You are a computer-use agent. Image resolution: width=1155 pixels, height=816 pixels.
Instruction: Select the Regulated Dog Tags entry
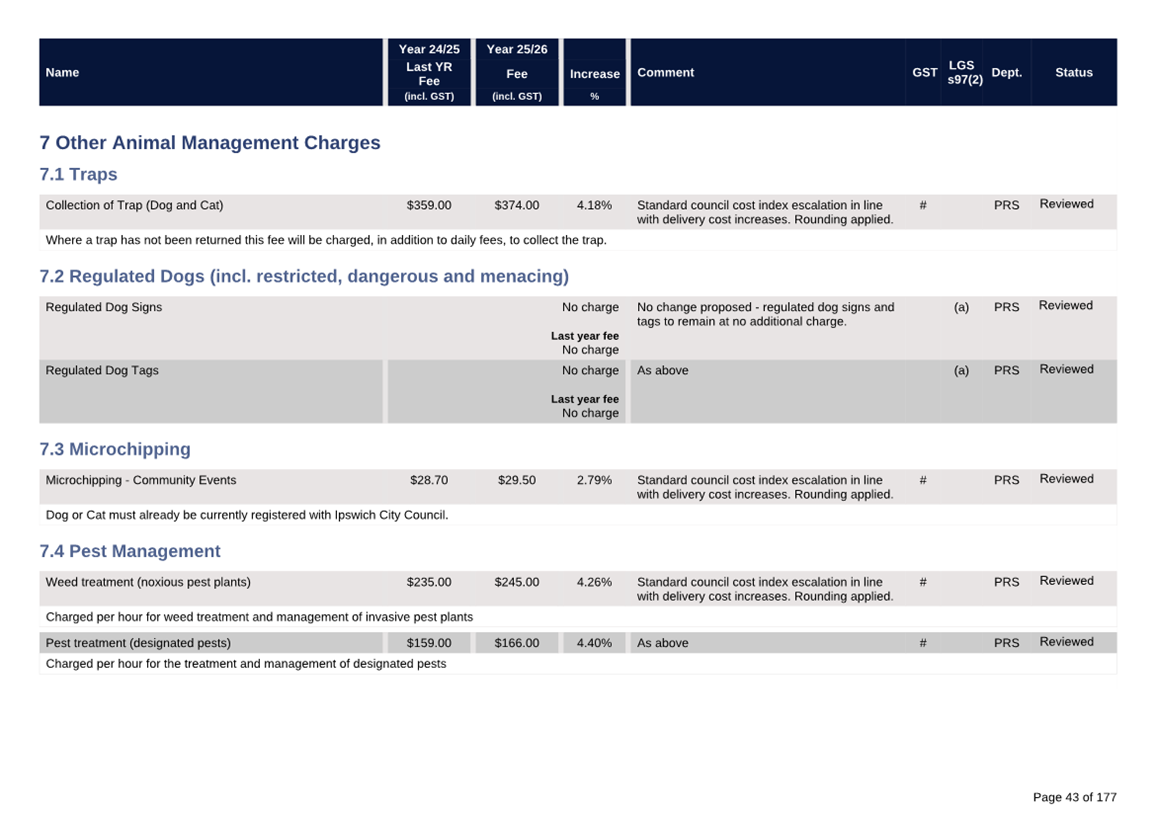pyautogui.click(x=102, y=371)
